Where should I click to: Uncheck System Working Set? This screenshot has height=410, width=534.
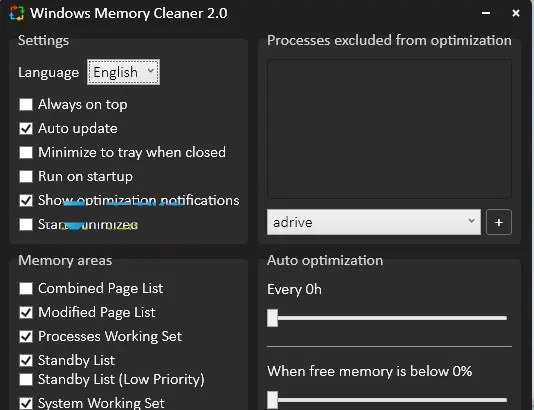click(x=26, y=404)
